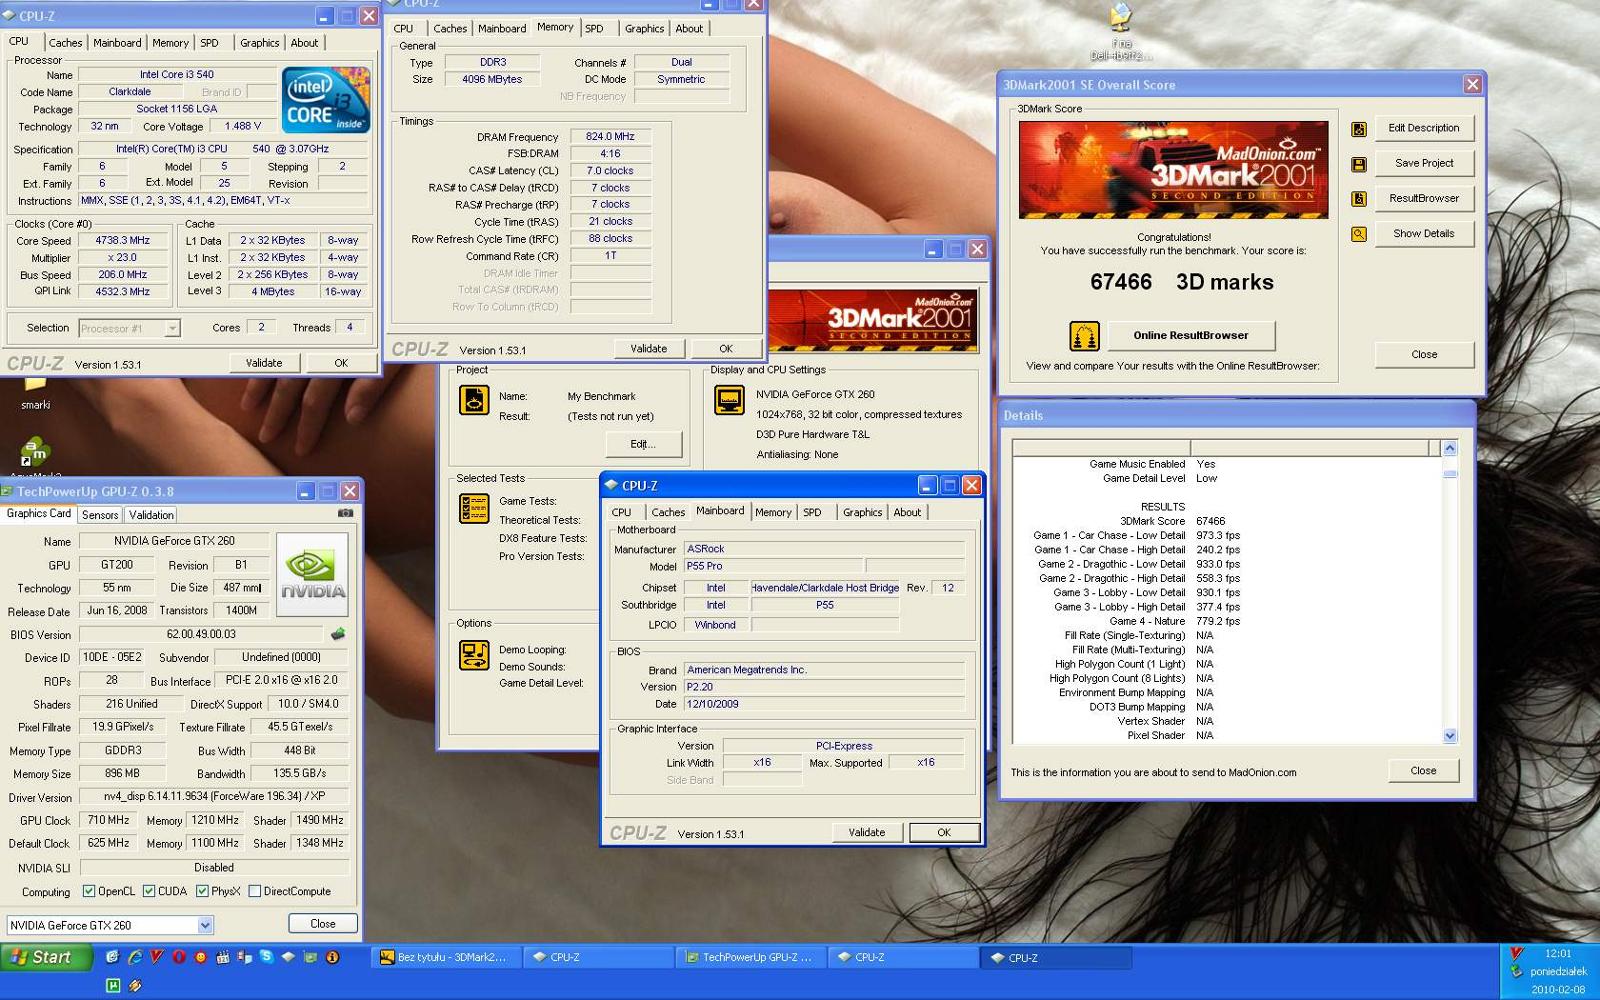Open the desktop file icon at top
1600x1000 pixels.
(x=1121, y=30)
